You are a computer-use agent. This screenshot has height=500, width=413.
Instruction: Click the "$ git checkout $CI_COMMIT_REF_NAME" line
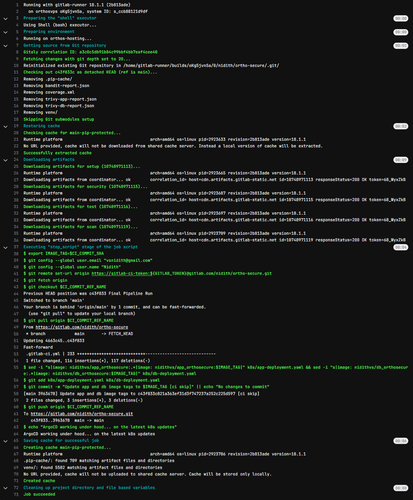pyautogui.click(x=65, y=287)
